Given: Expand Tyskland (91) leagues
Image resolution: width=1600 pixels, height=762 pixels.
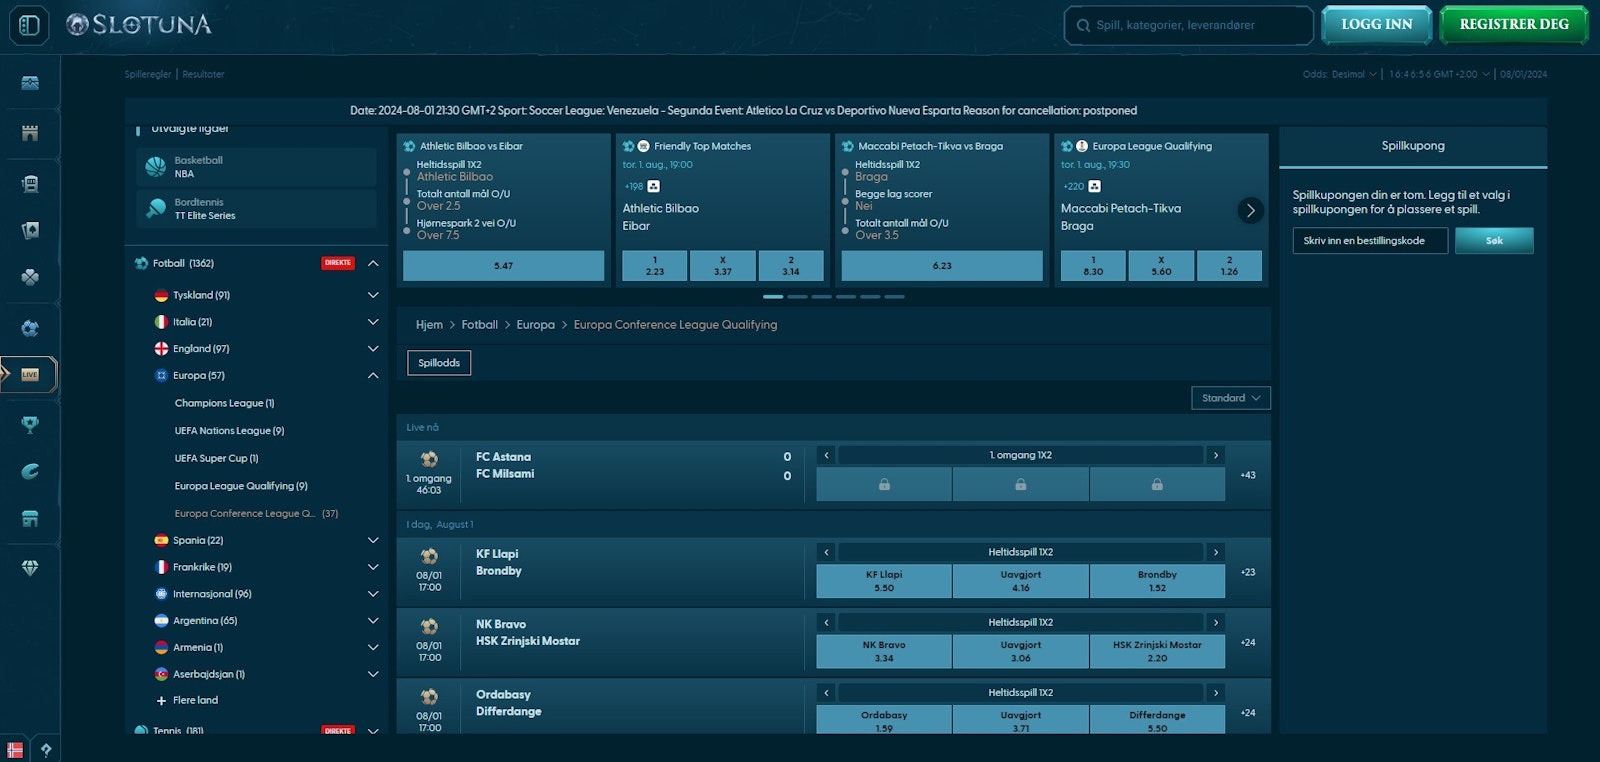Looking at the screenshot, I should [x=373, y=295].
